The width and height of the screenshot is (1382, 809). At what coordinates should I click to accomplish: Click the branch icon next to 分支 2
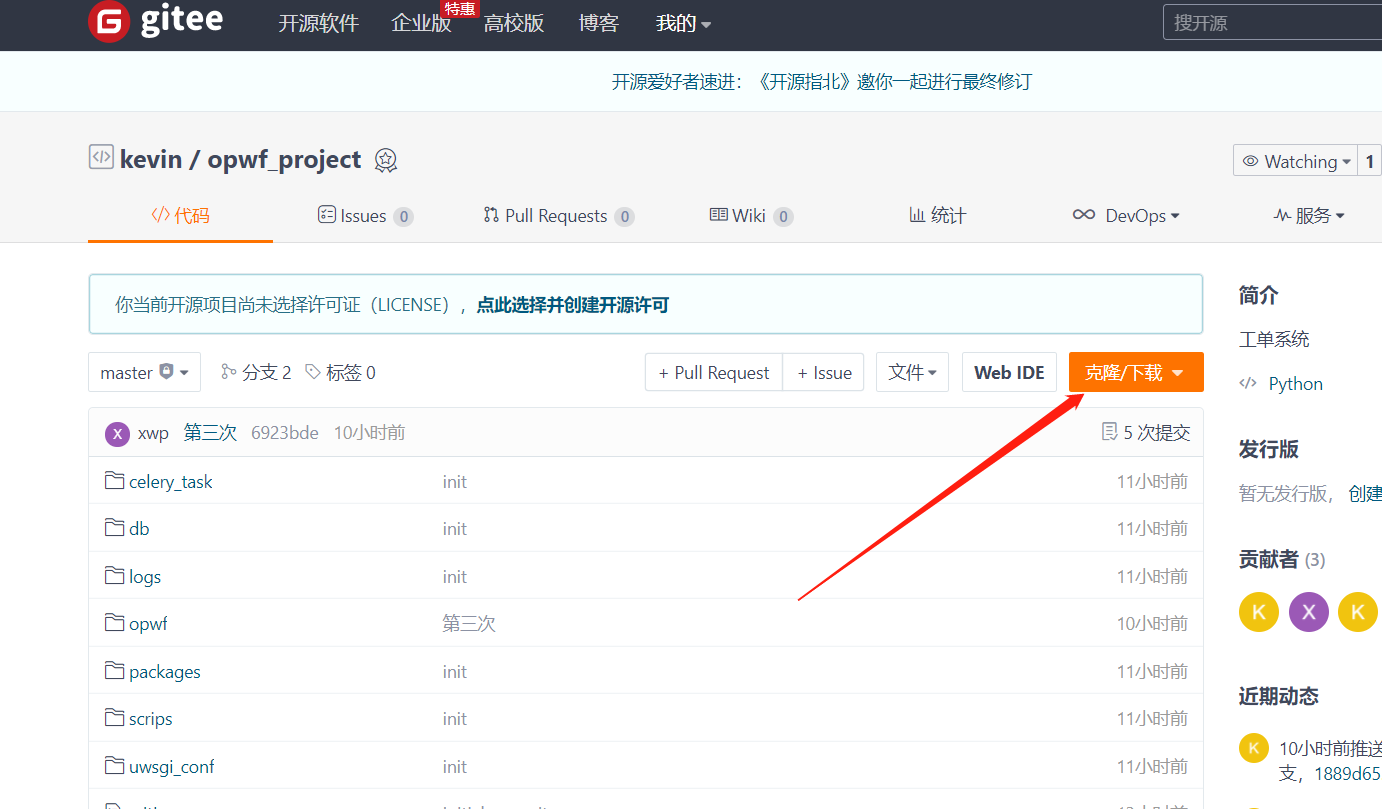click(229, 372)
